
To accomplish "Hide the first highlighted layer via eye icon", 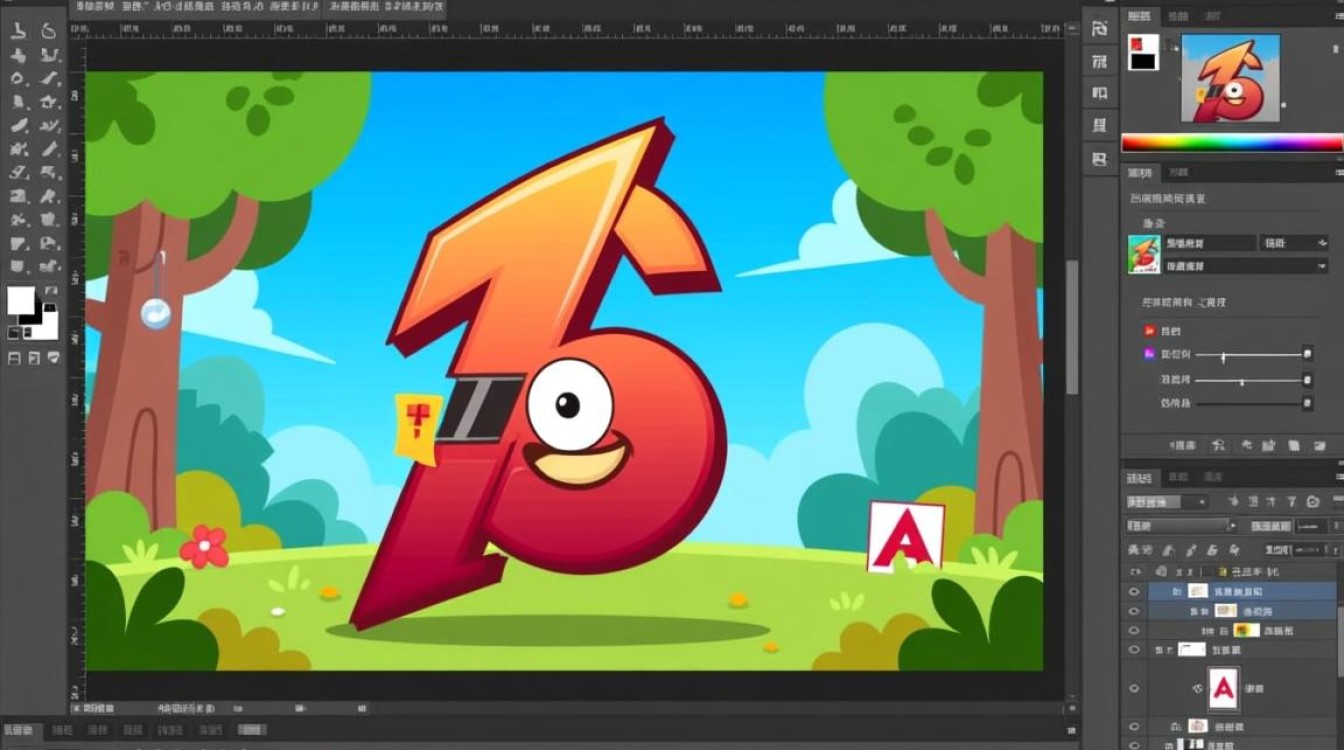I will coord(1134,592).
